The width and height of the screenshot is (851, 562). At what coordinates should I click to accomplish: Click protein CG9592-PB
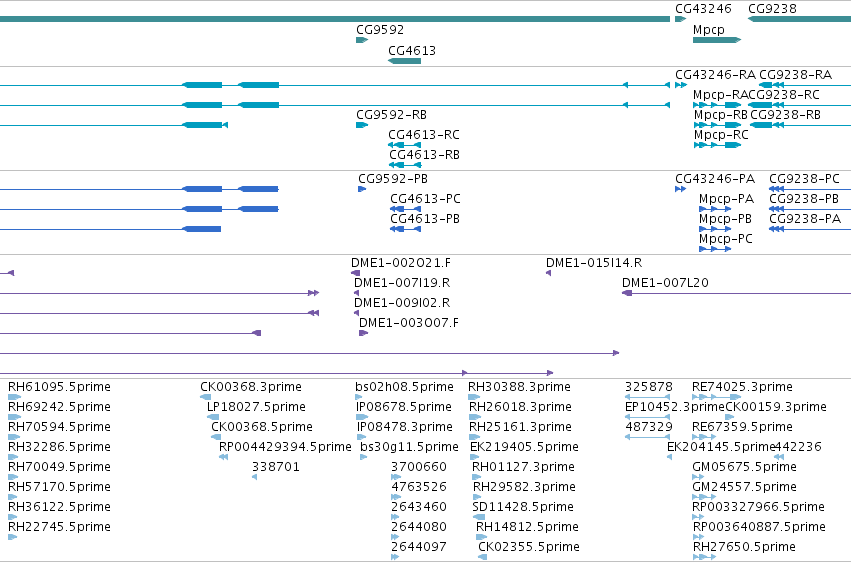click(x=362, y=189)
